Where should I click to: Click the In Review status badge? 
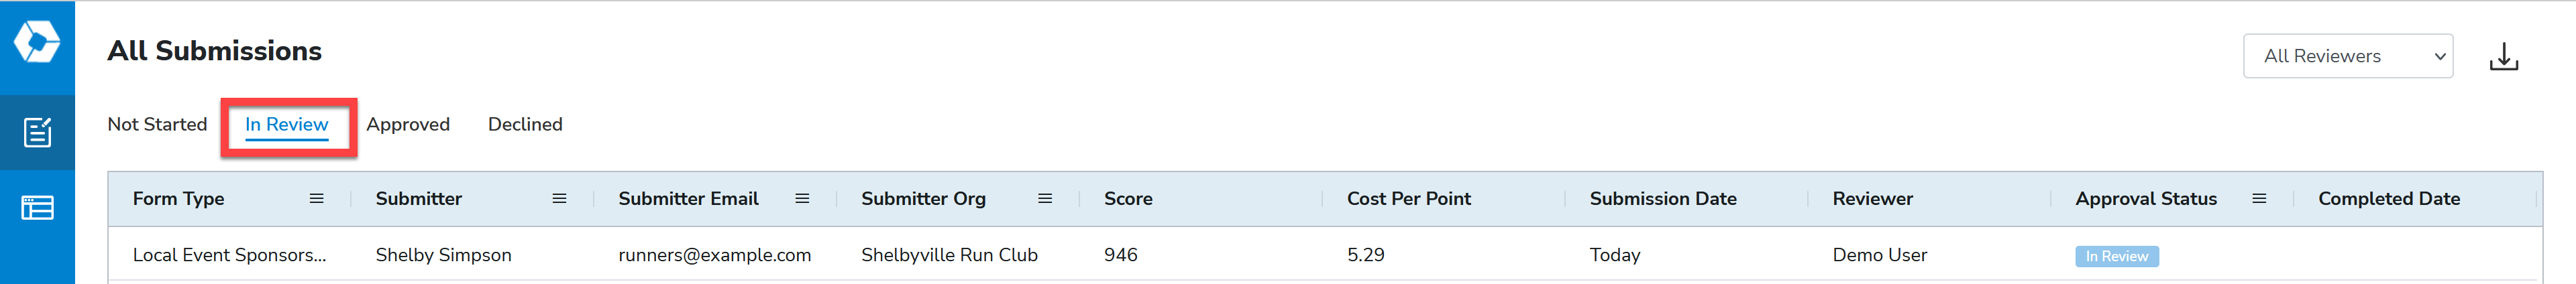point(2117,256)
